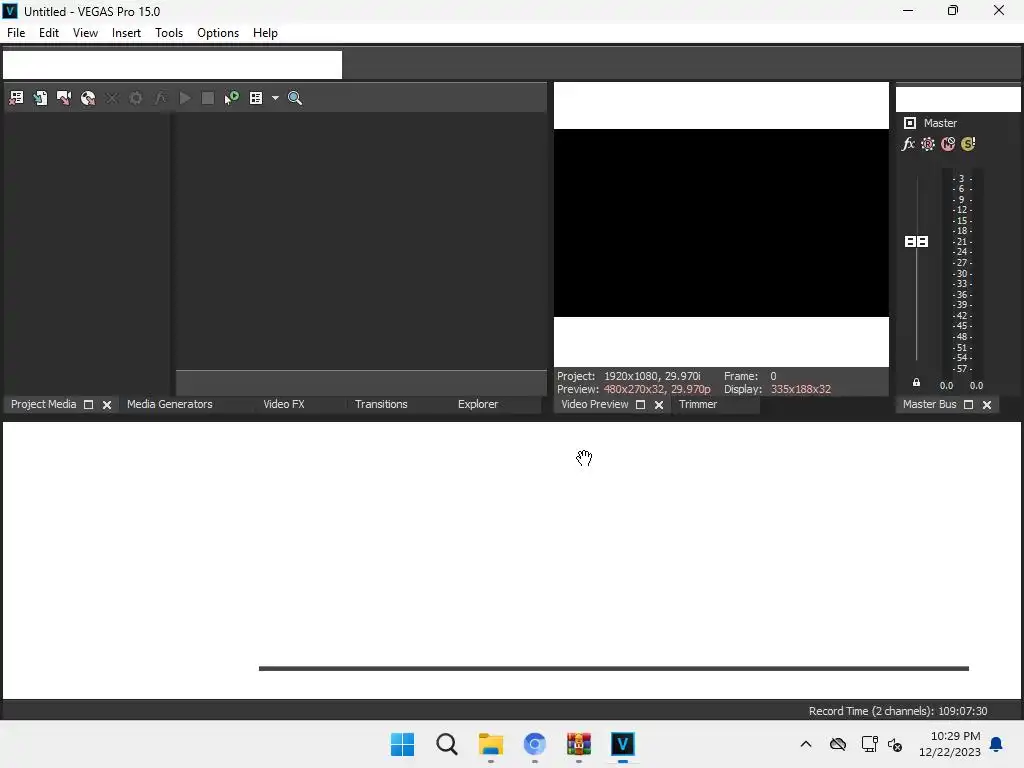
Task: Show hidden system tray icons
Action: (806, 744)
